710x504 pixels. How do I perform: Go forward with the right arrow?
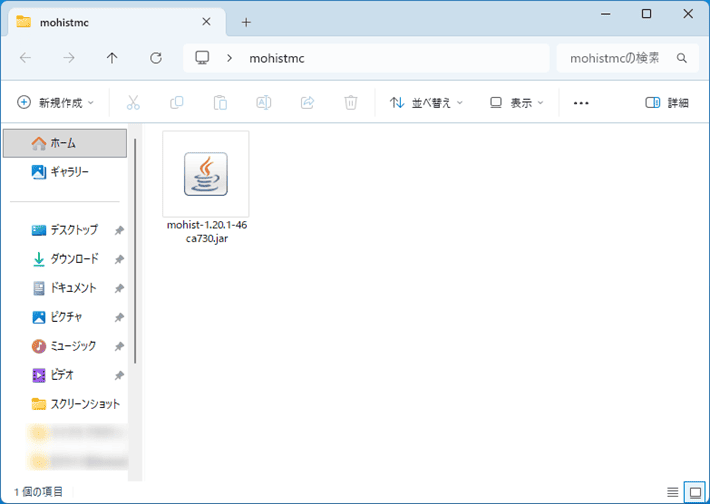(69, 58)
